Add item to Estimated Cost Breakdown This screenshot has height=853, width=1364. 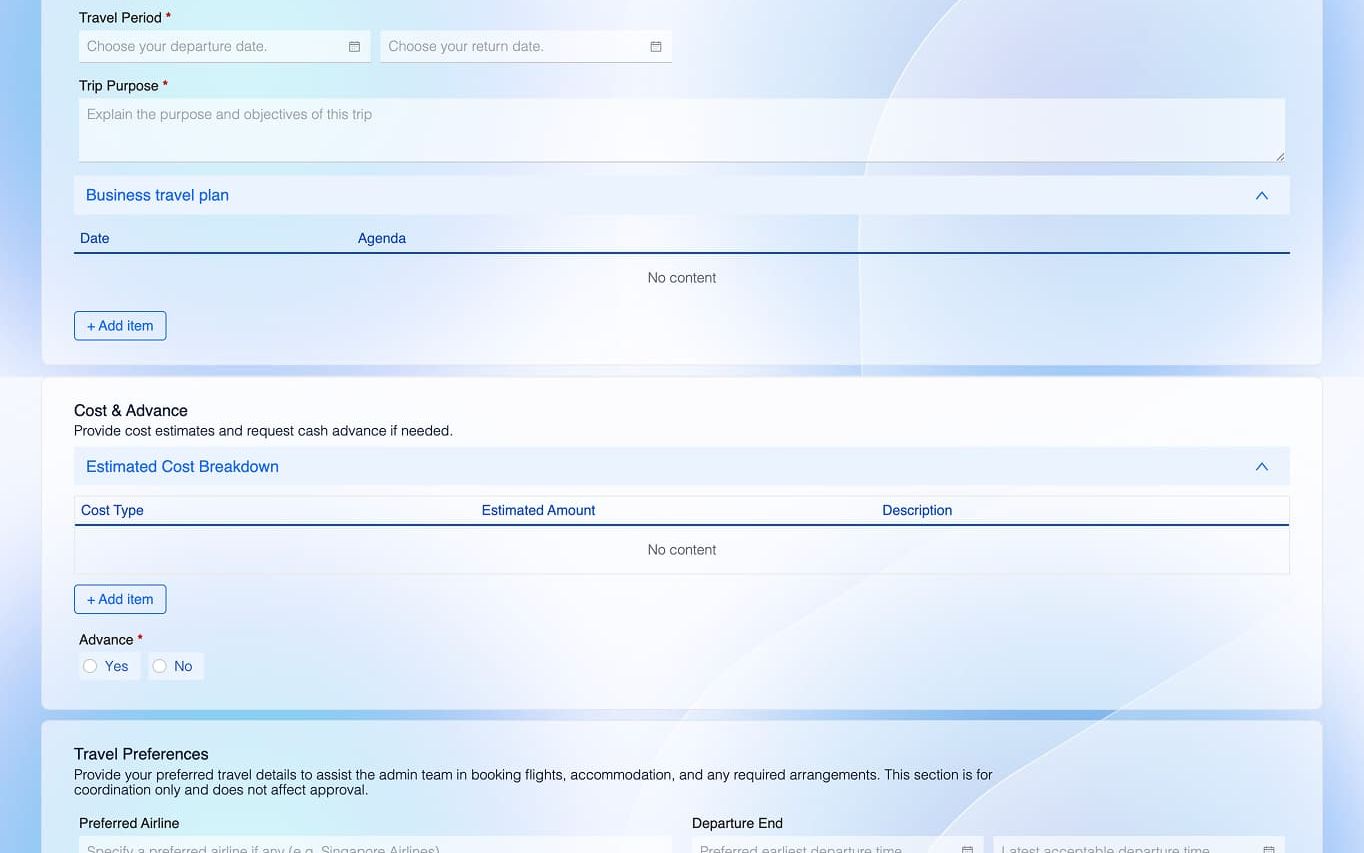[x=120, y=600]
